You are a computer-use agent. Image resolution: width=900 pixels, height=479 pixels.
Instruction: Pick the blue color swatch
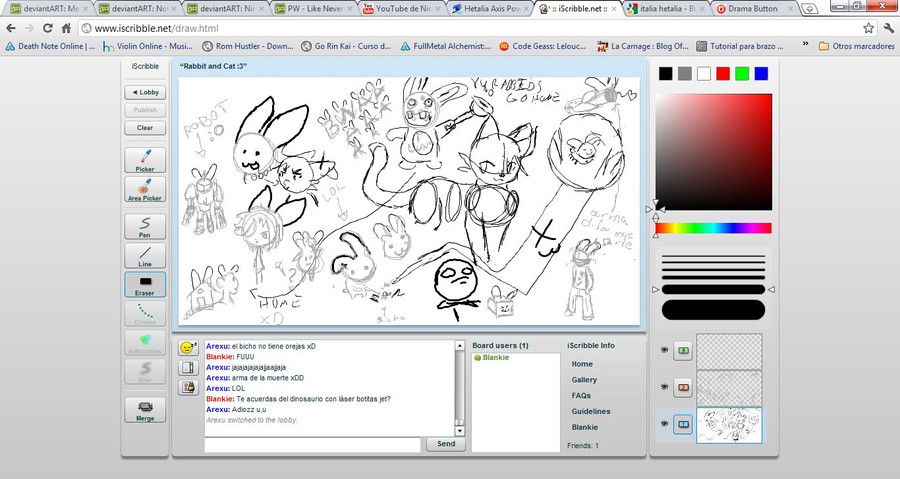tap(761, 73)
